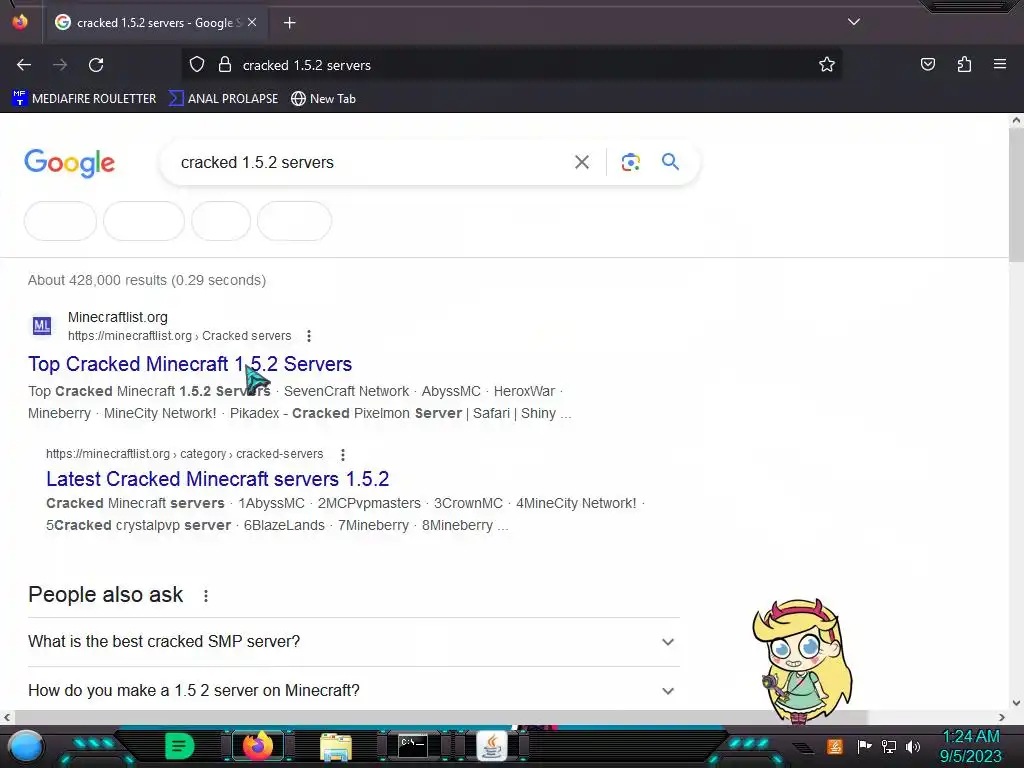Screen dimensions: 1024x768
Task: Open MEDIAFIRE ROULETTER bookmark
Action: tap(84, 99)
